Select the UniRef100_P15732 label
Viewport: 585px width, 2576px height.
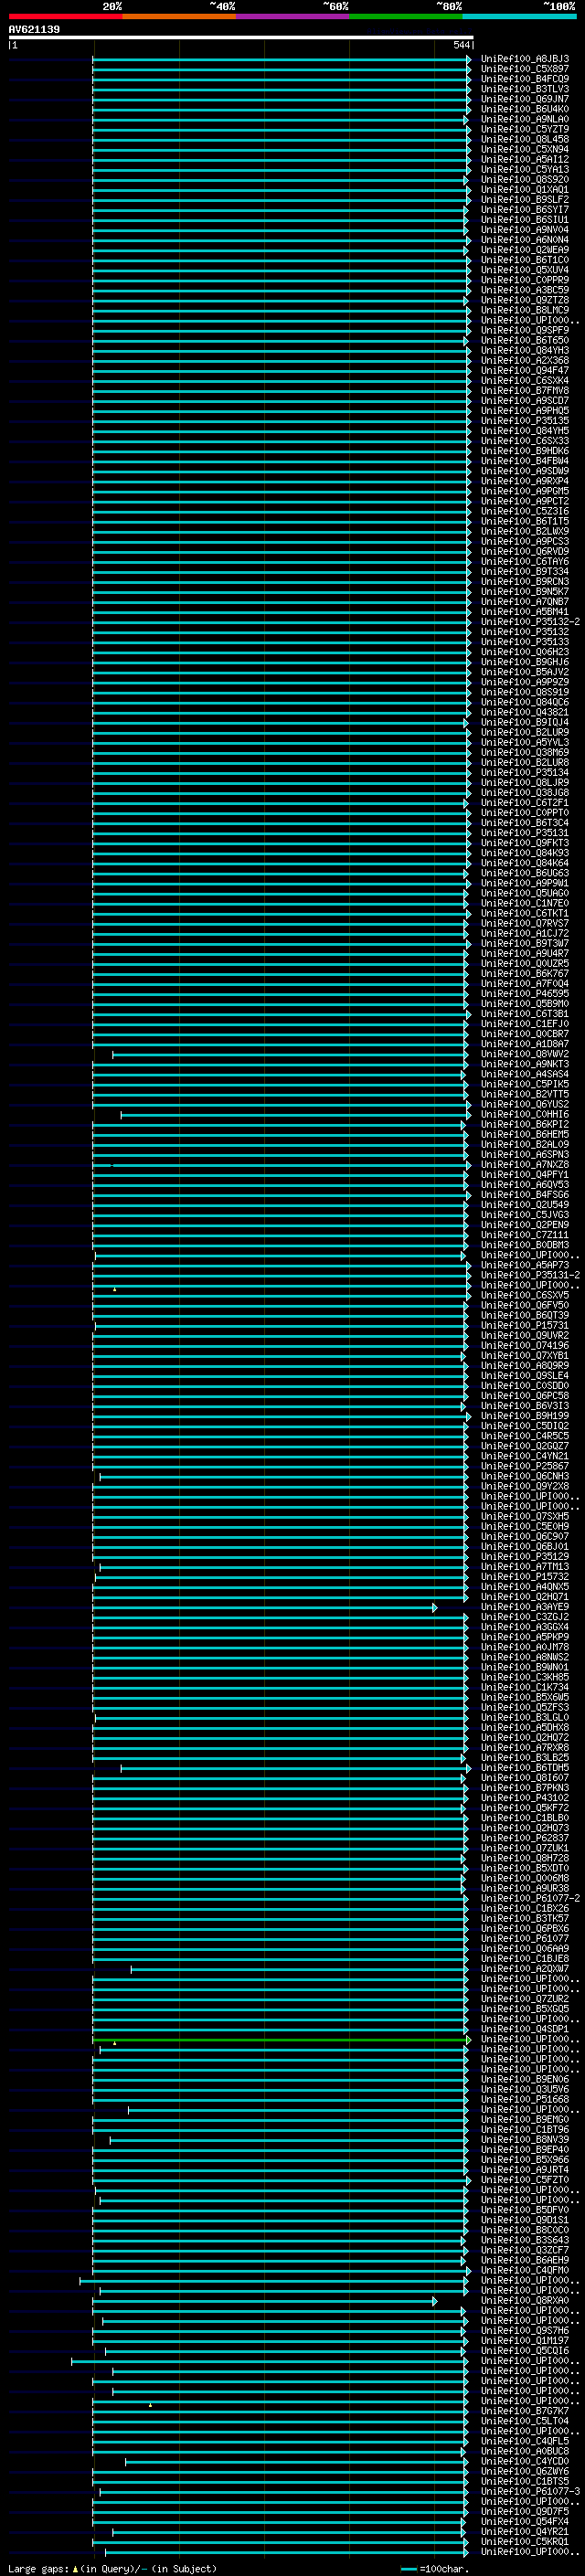525,1577
